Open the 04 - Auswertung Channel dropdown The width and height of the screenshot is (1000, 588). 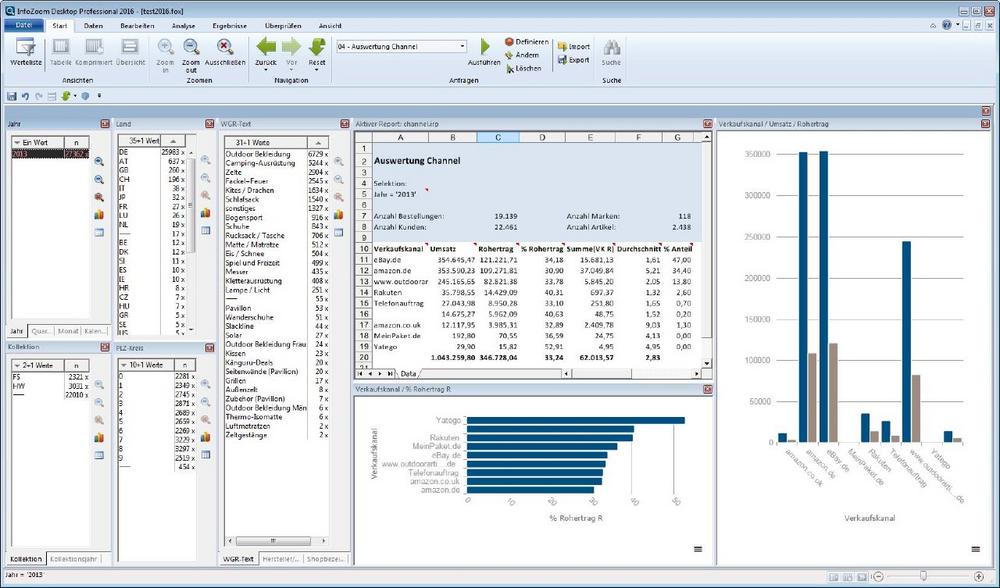pos(462,47)
